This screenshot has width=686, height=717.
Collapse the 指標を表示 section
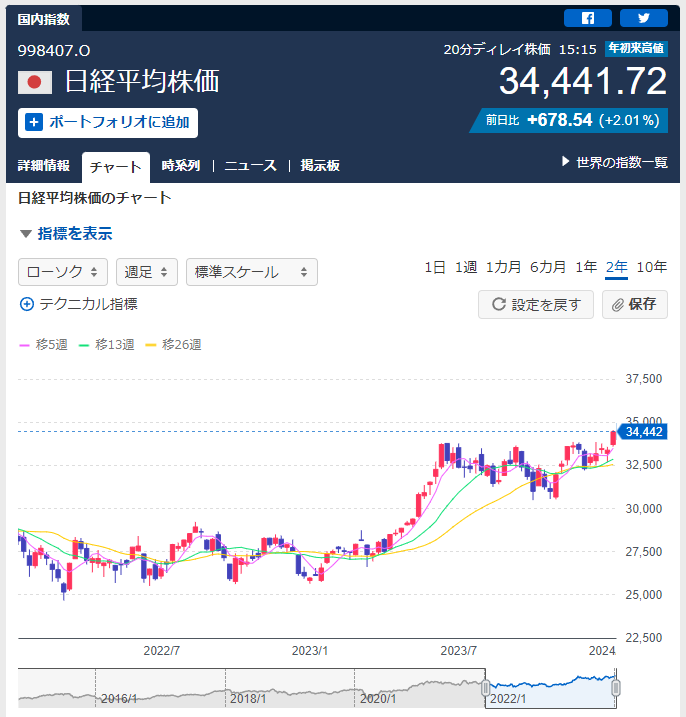coord(66,234)
